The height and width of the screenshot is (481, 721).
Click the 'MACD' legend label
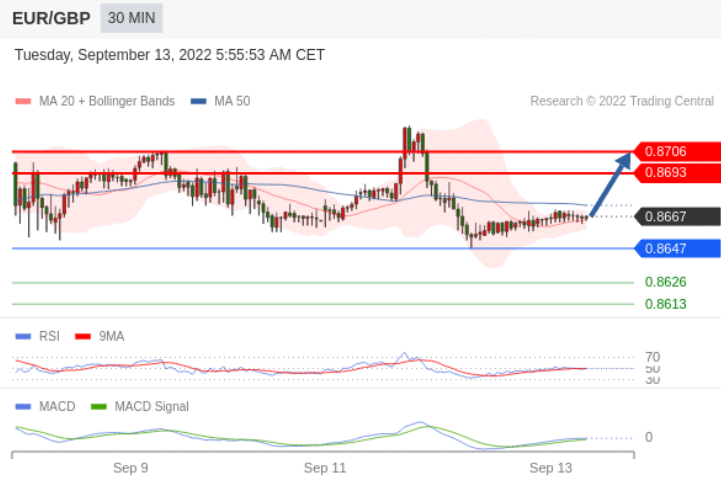[x=57, y=407]
